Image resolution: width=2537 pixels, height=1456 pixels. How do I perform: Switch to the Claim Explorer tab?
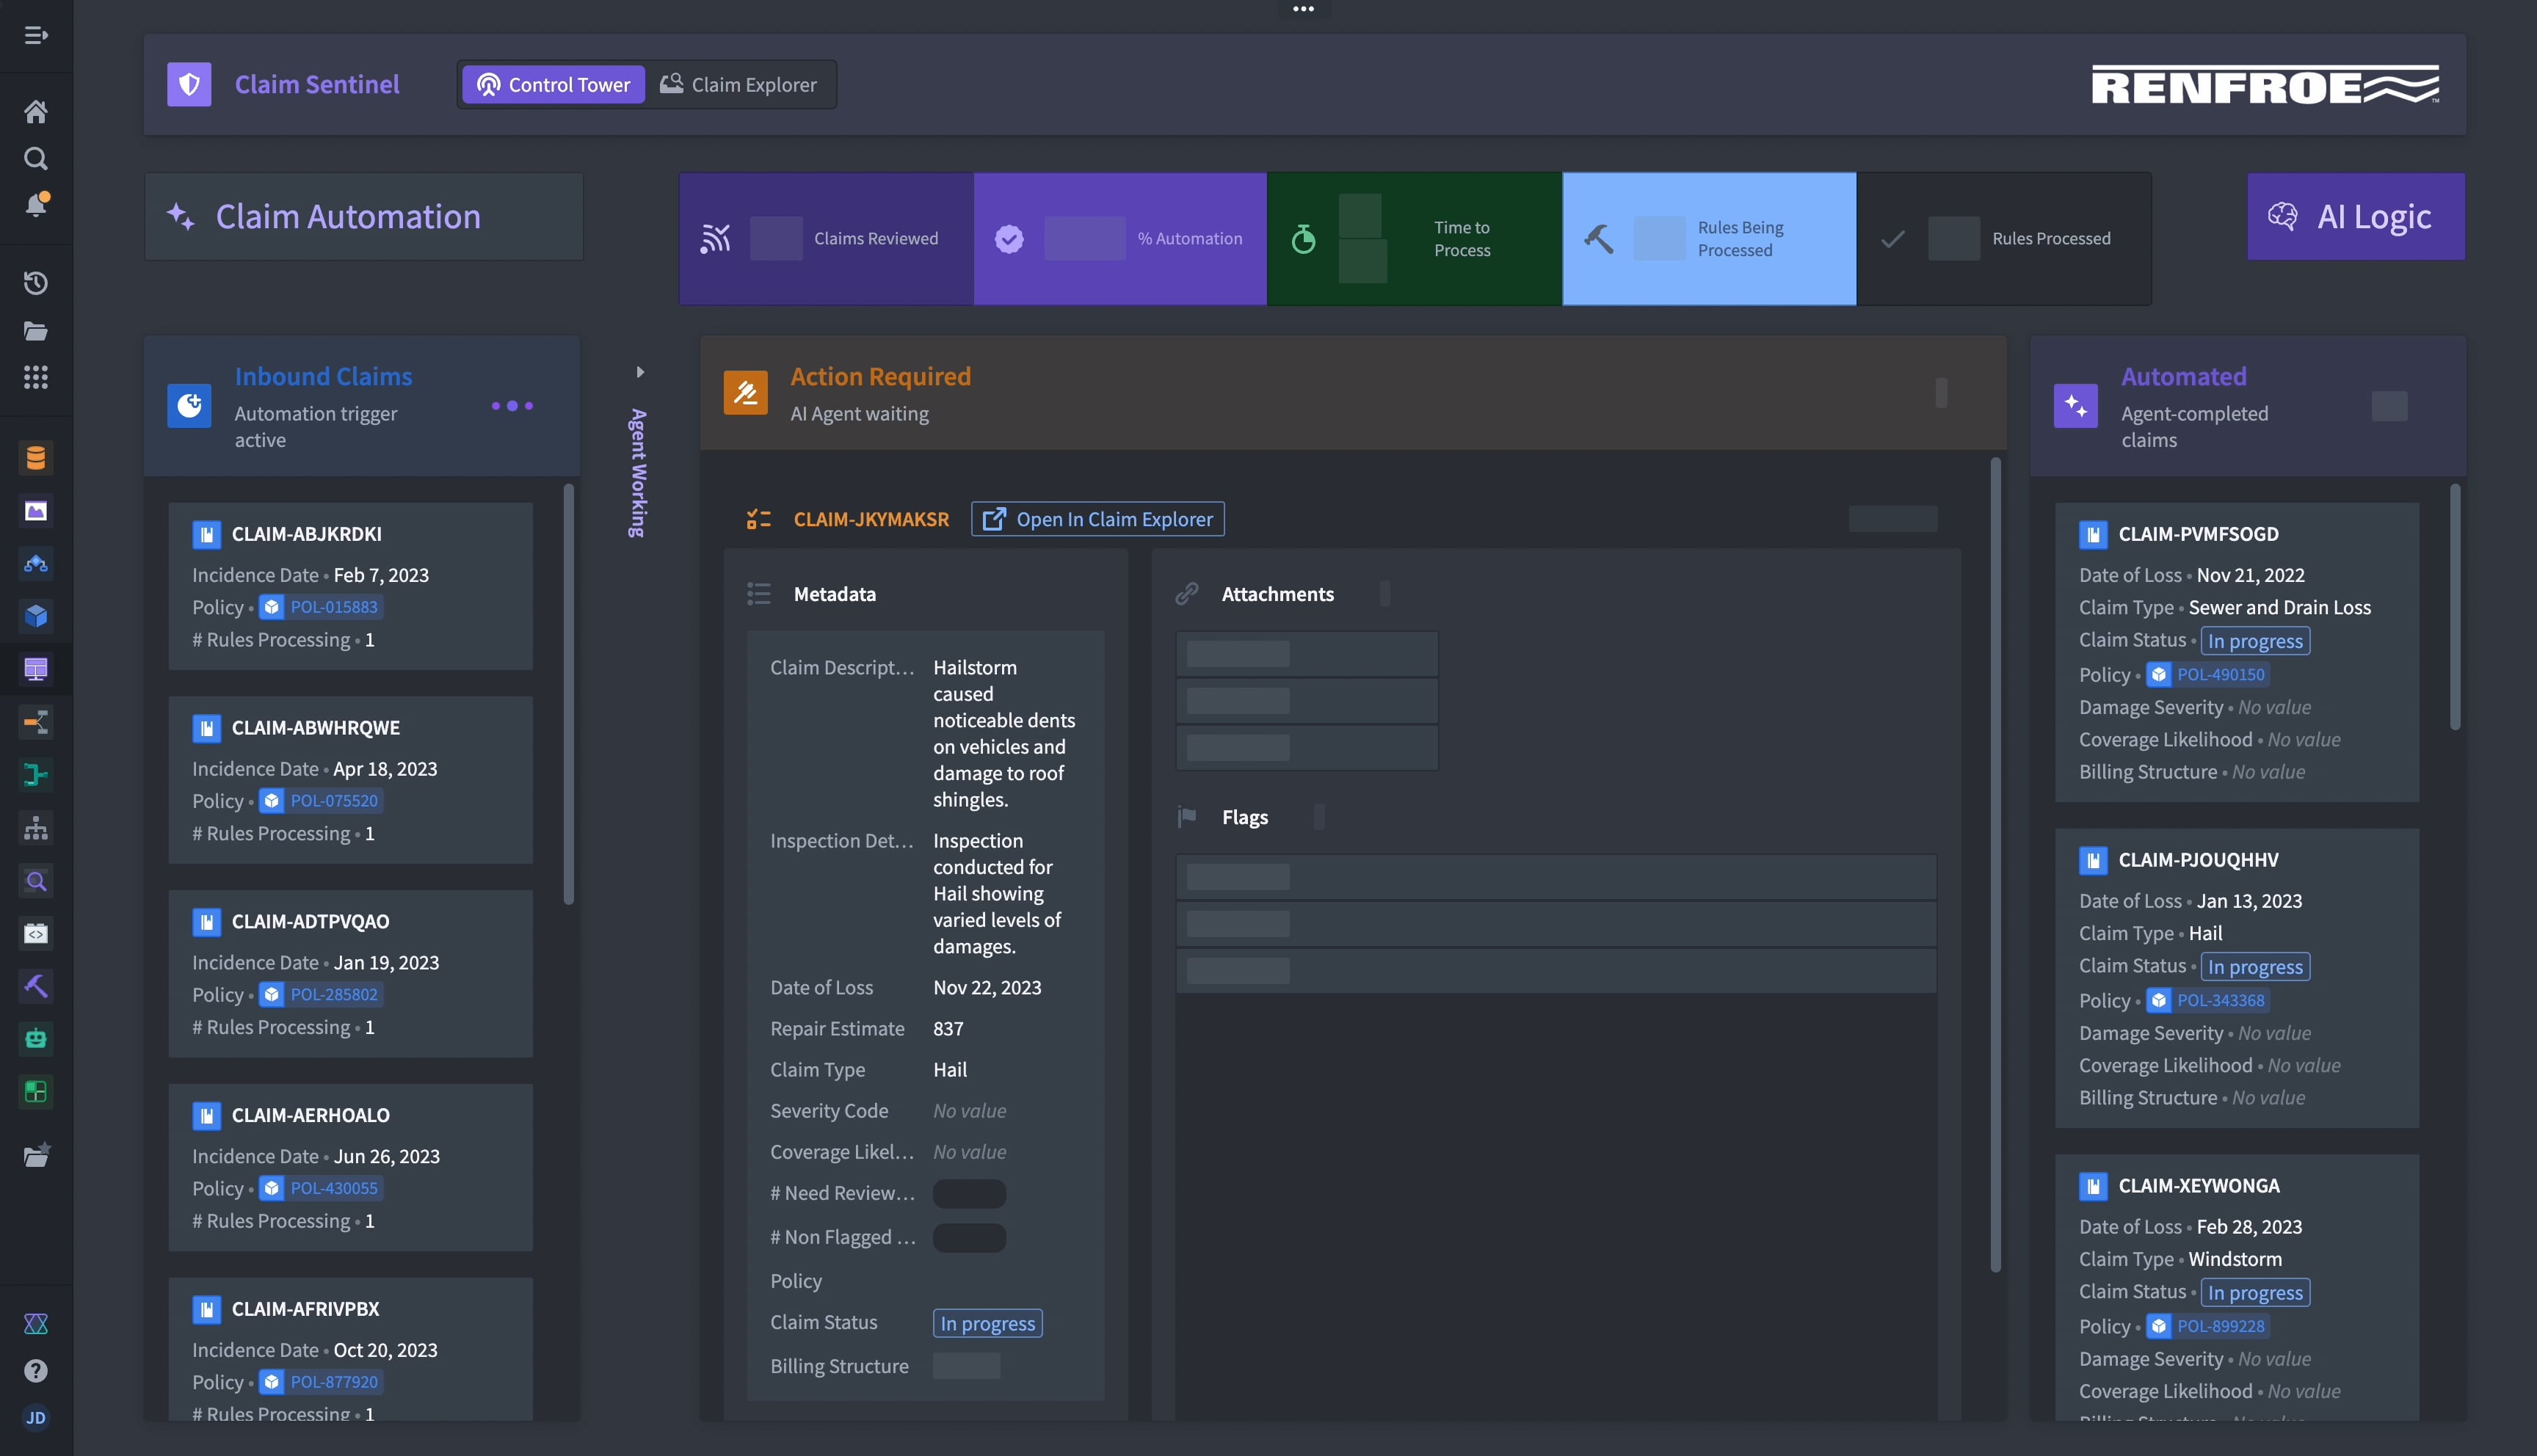tap(740, 84)
